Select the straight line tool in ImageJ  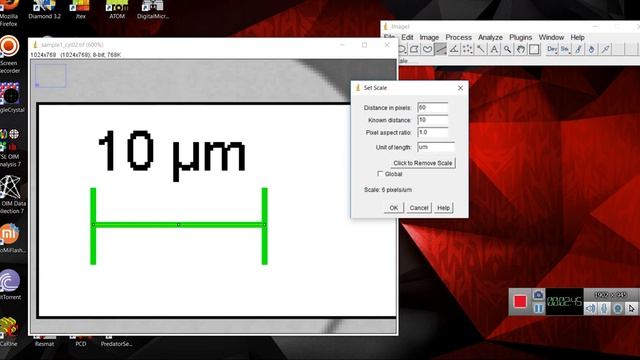point(440,49)
